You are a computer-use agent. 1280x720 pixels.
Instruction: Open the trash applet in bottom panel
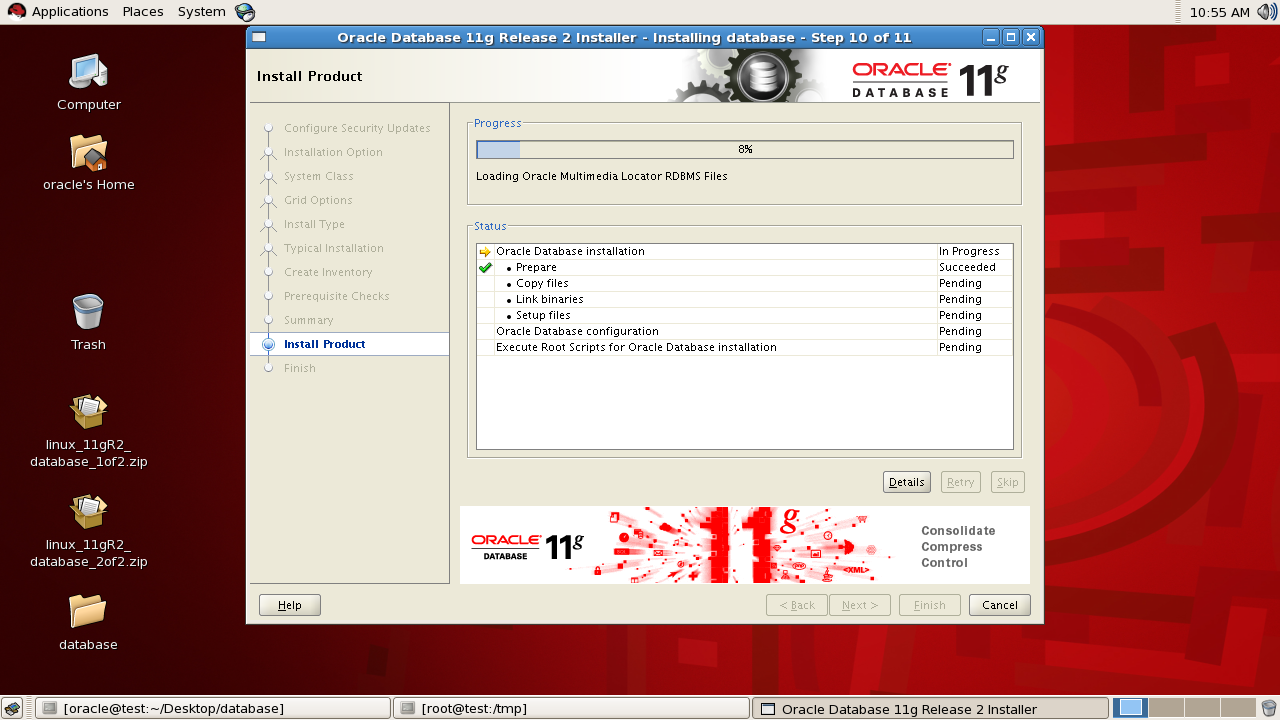click(x=1268, y=708)
